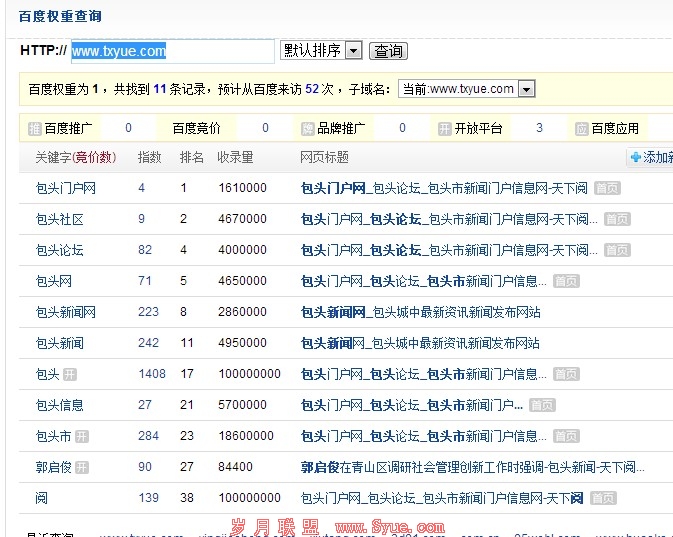Screen dimensions: 673x537
Task: Click index value 223 for 包头新闻网
Action: pyautogui.click(x=149, y=312)
